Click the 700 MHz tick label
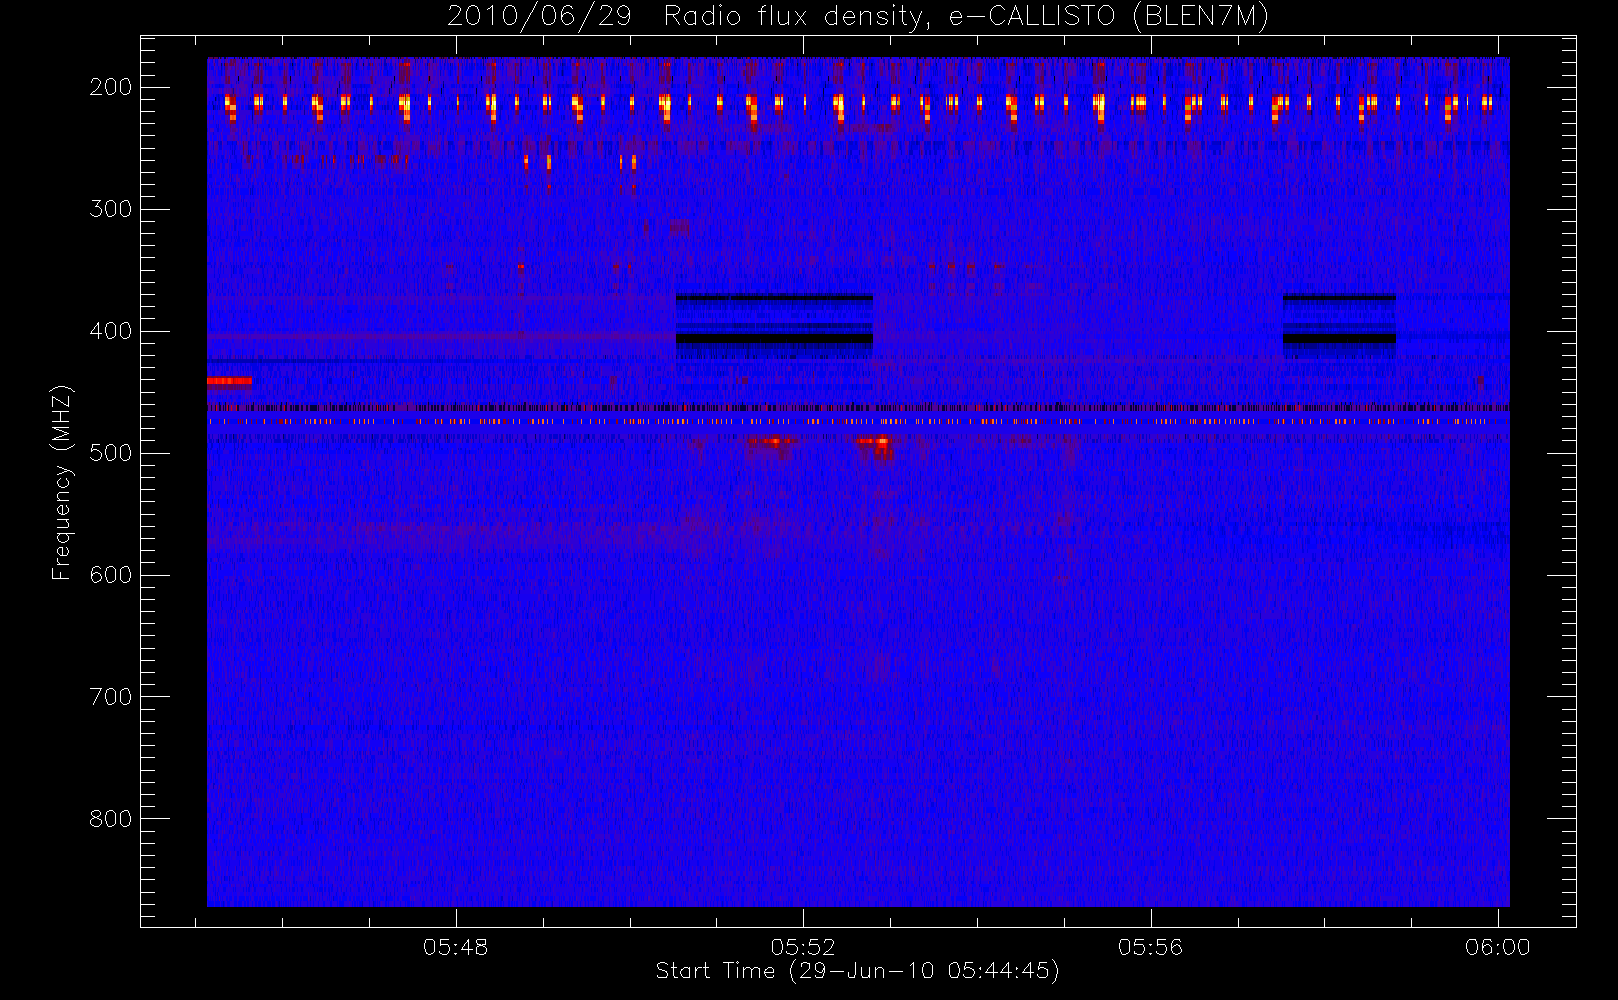The height and width of the screenshot is (1000, 1618). [x=111, y=697]
